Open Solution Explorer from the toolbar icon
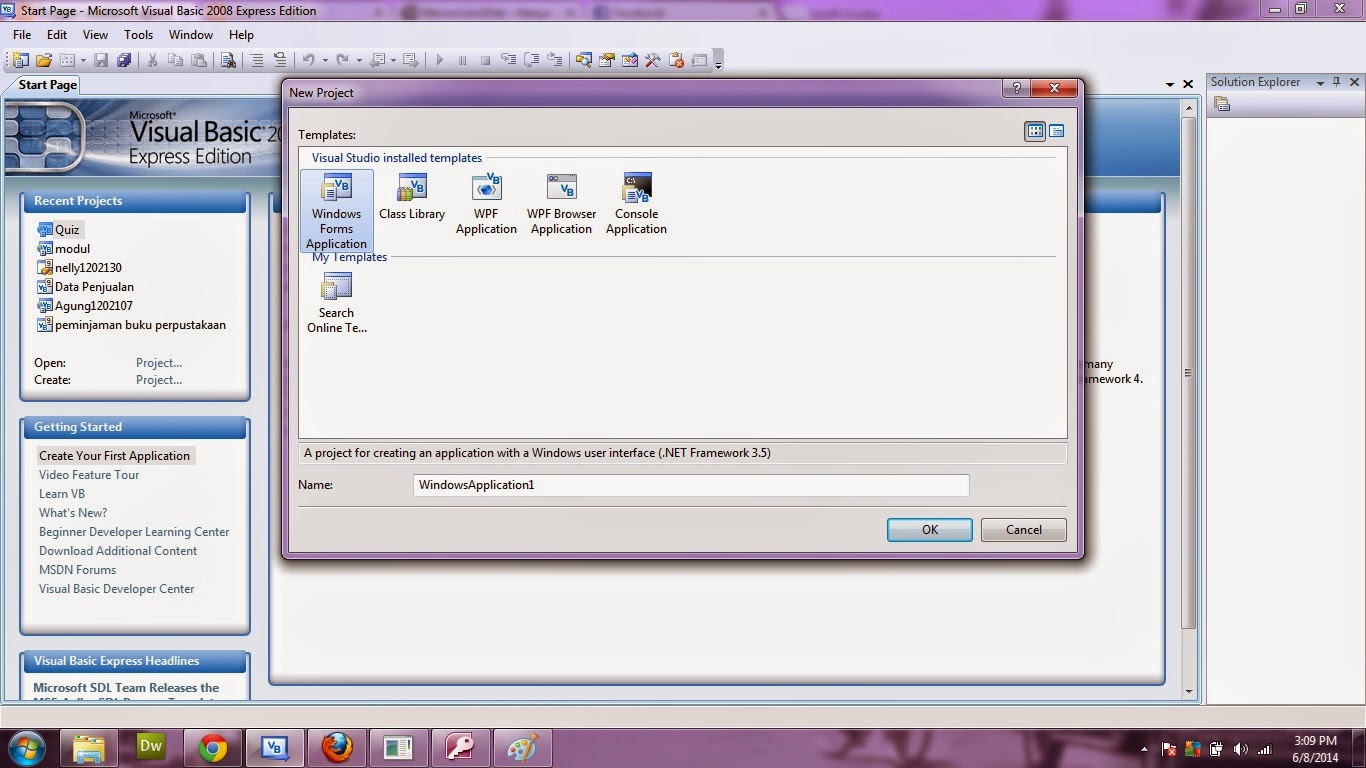The width and height of the screenshot is (1366, 768). tap(583, 60)
